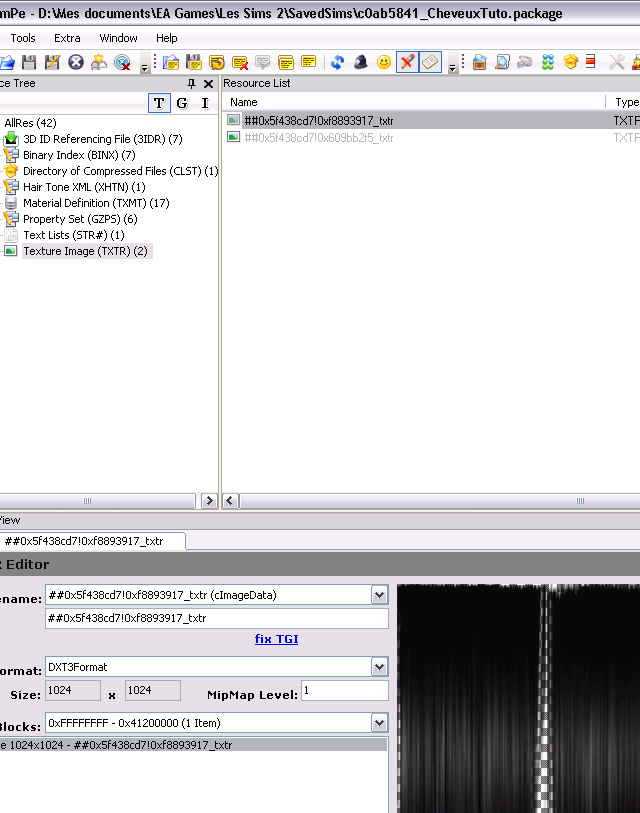The image size is (640, 813).
Task: Select Hair Tone XML (XHTN) node
Action: pyautogui.click(x=84, y=187)
